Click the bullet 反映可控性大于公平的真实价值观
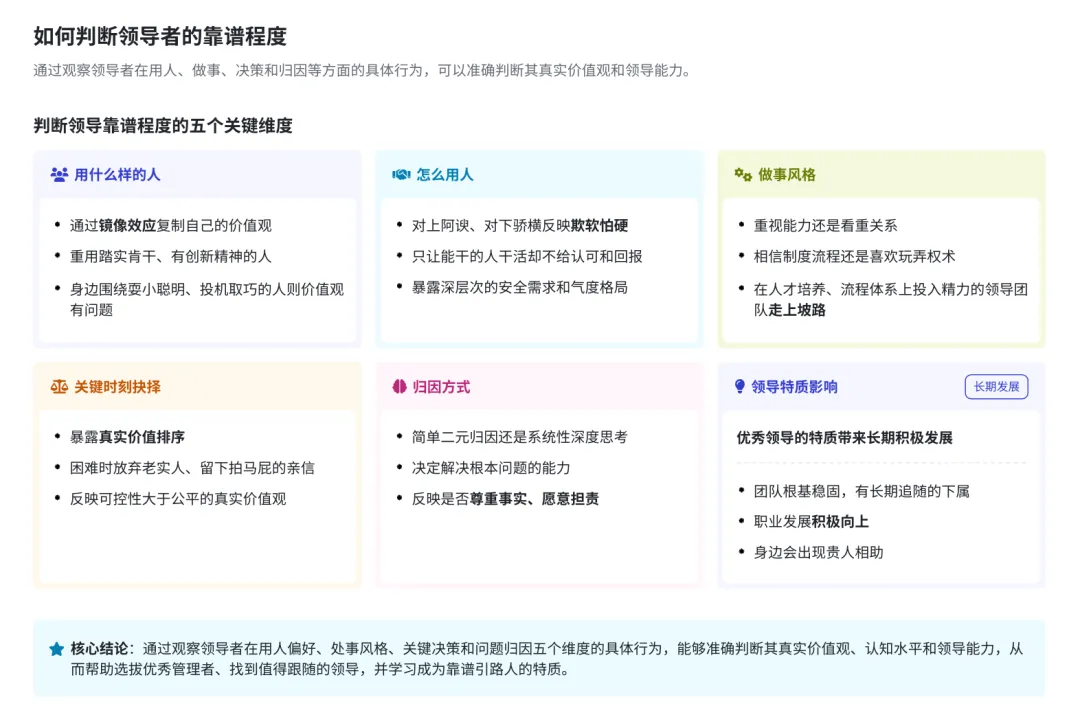The width and height of the screenshot is (1080, 706). pos(178,499)
